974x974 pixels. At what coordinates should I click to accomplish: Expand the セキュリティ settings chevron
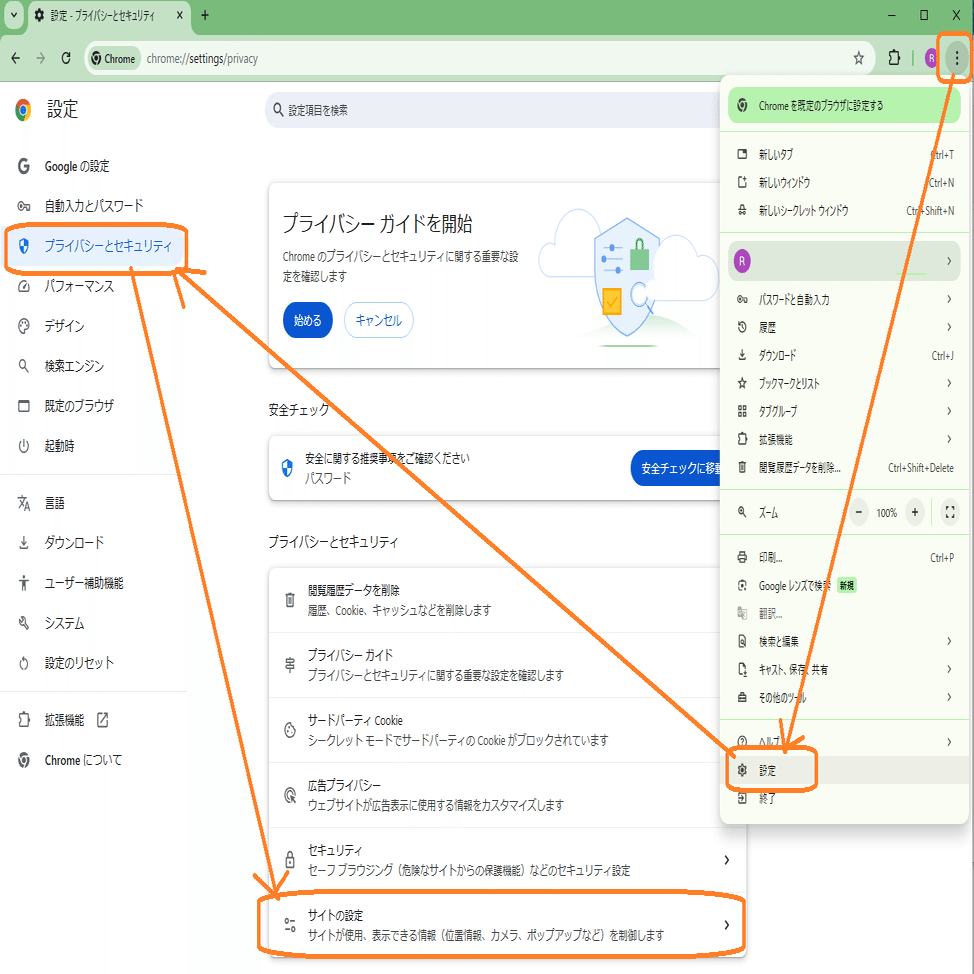pos(727,858)
